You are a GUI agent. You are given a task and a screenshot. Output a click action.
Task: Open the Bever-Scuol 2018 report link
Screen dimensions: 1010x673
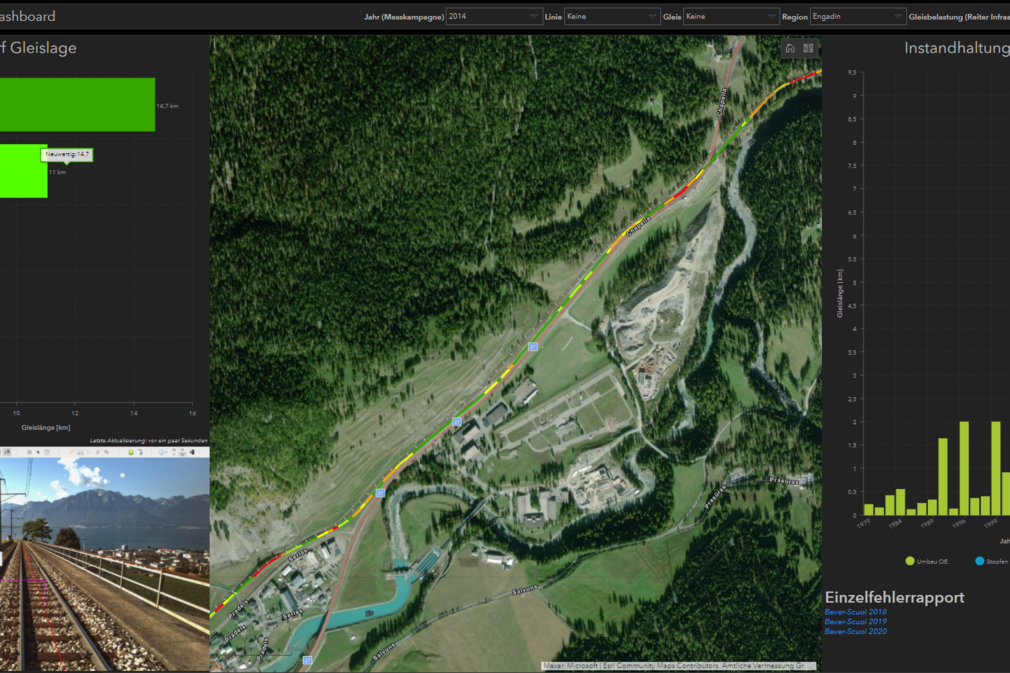click(855, 612)
